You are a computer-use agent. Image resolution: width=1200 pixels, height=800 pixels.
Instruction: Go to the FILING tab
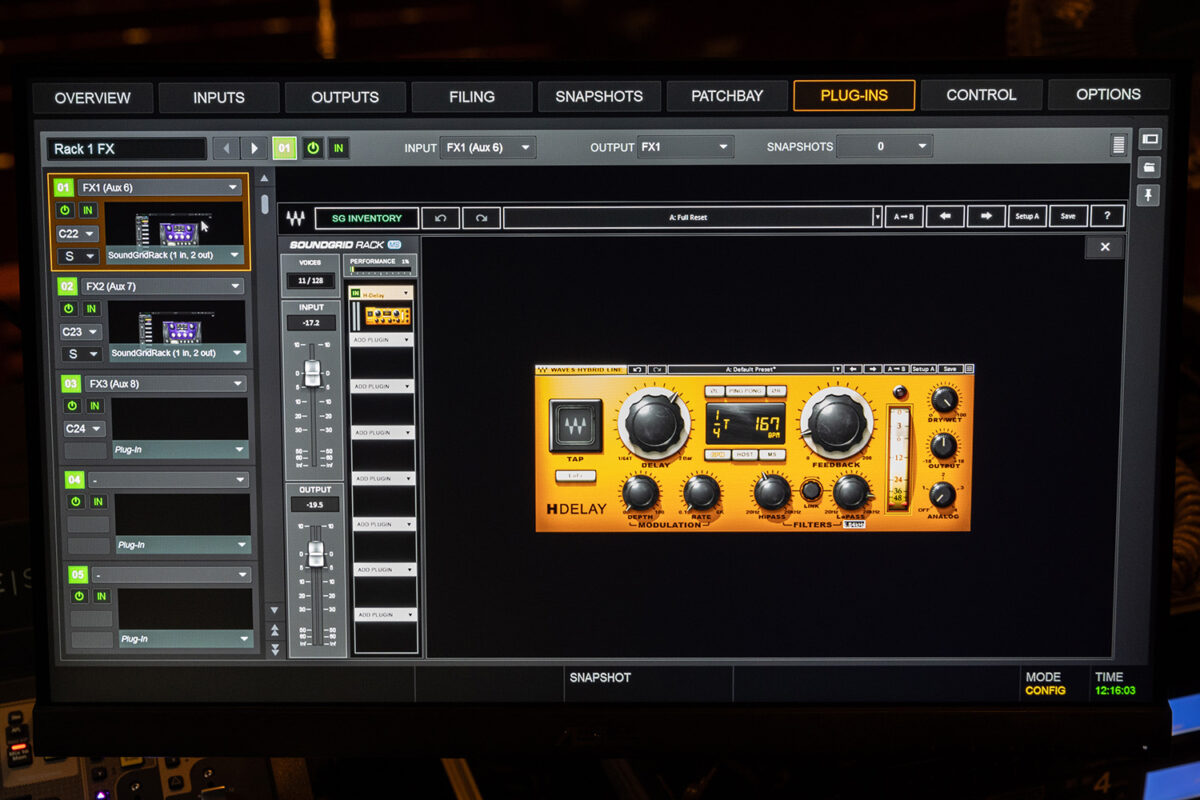(x=472, y=97)
